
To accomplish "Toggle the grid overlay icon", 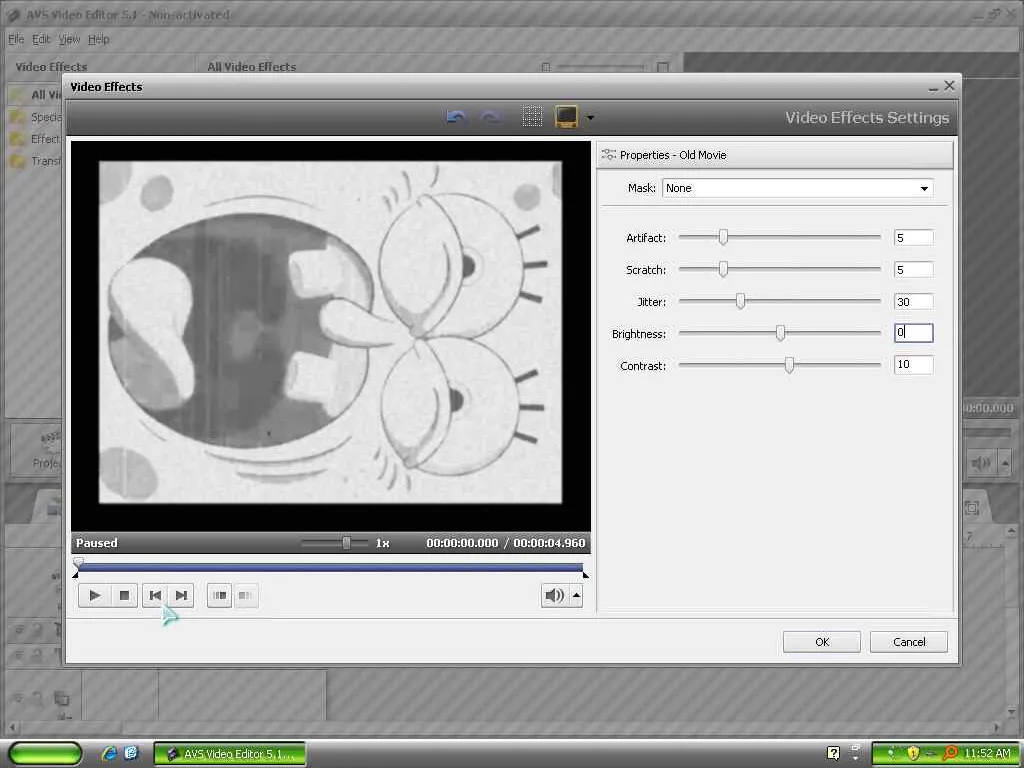I will click(532, 117).
